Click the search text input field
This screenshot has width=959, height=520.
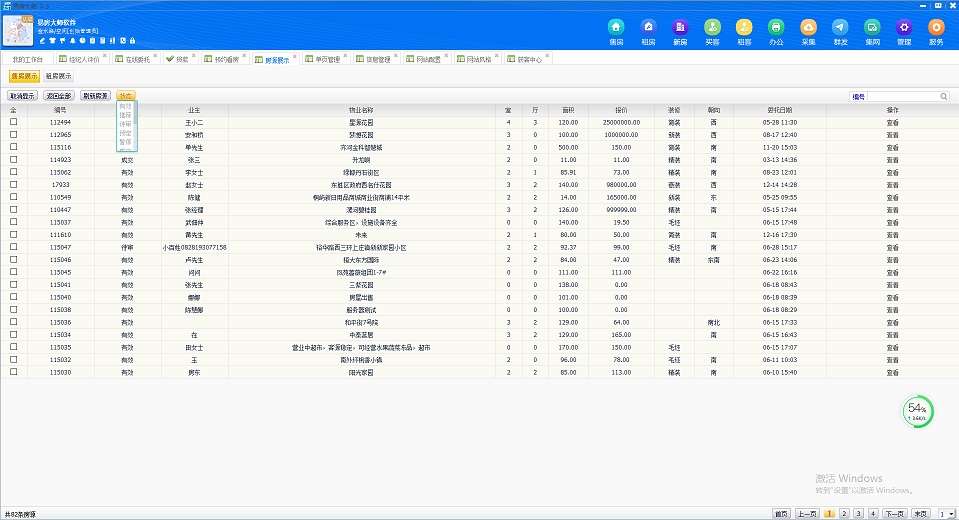click(x=902, y=96)
